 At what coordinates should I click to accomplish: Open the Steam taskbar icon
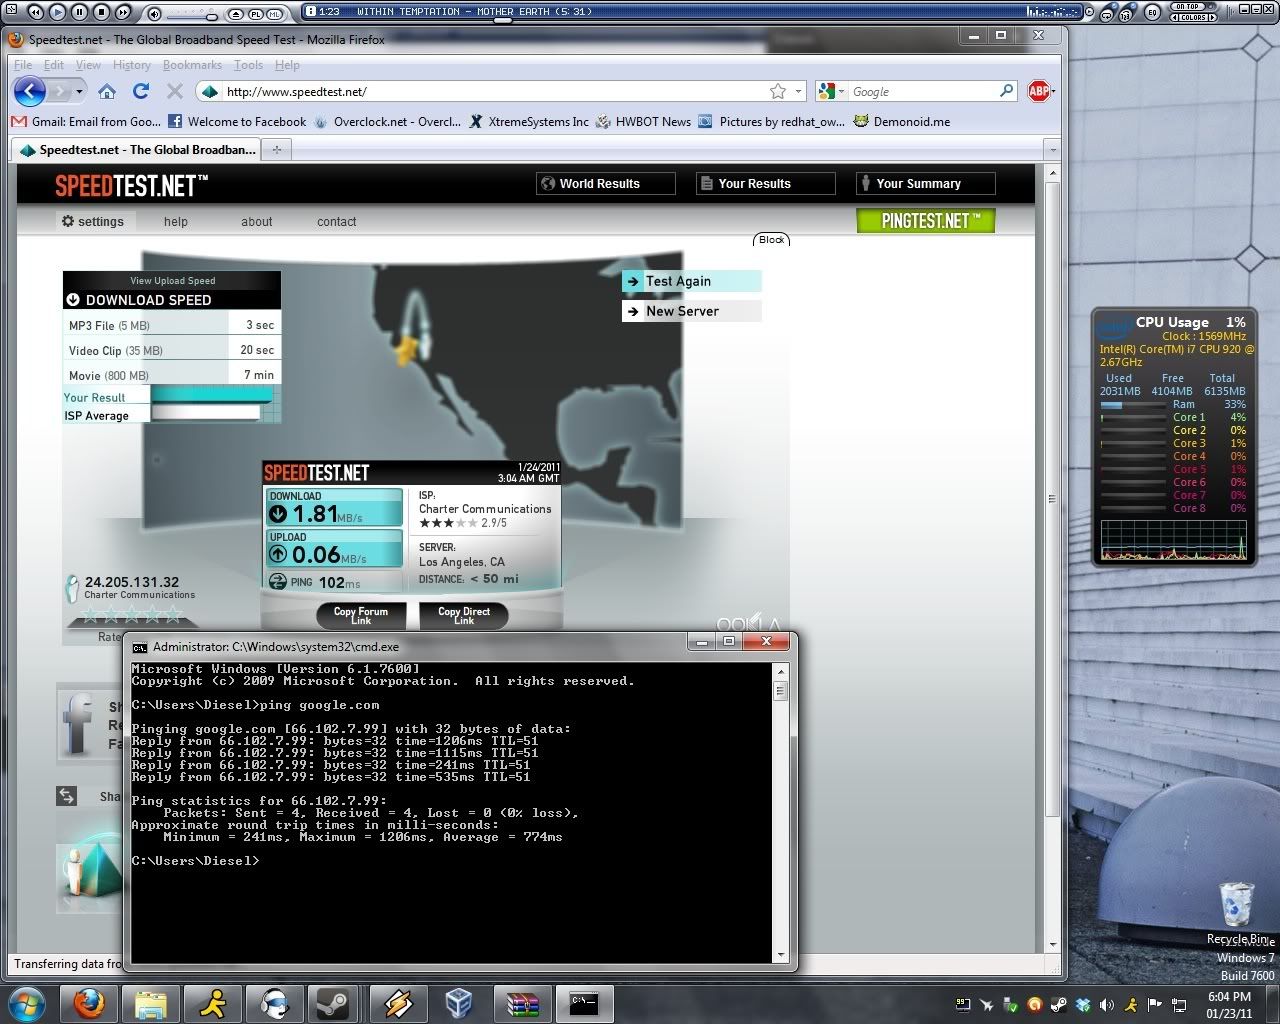click(x=335, y=1003)
